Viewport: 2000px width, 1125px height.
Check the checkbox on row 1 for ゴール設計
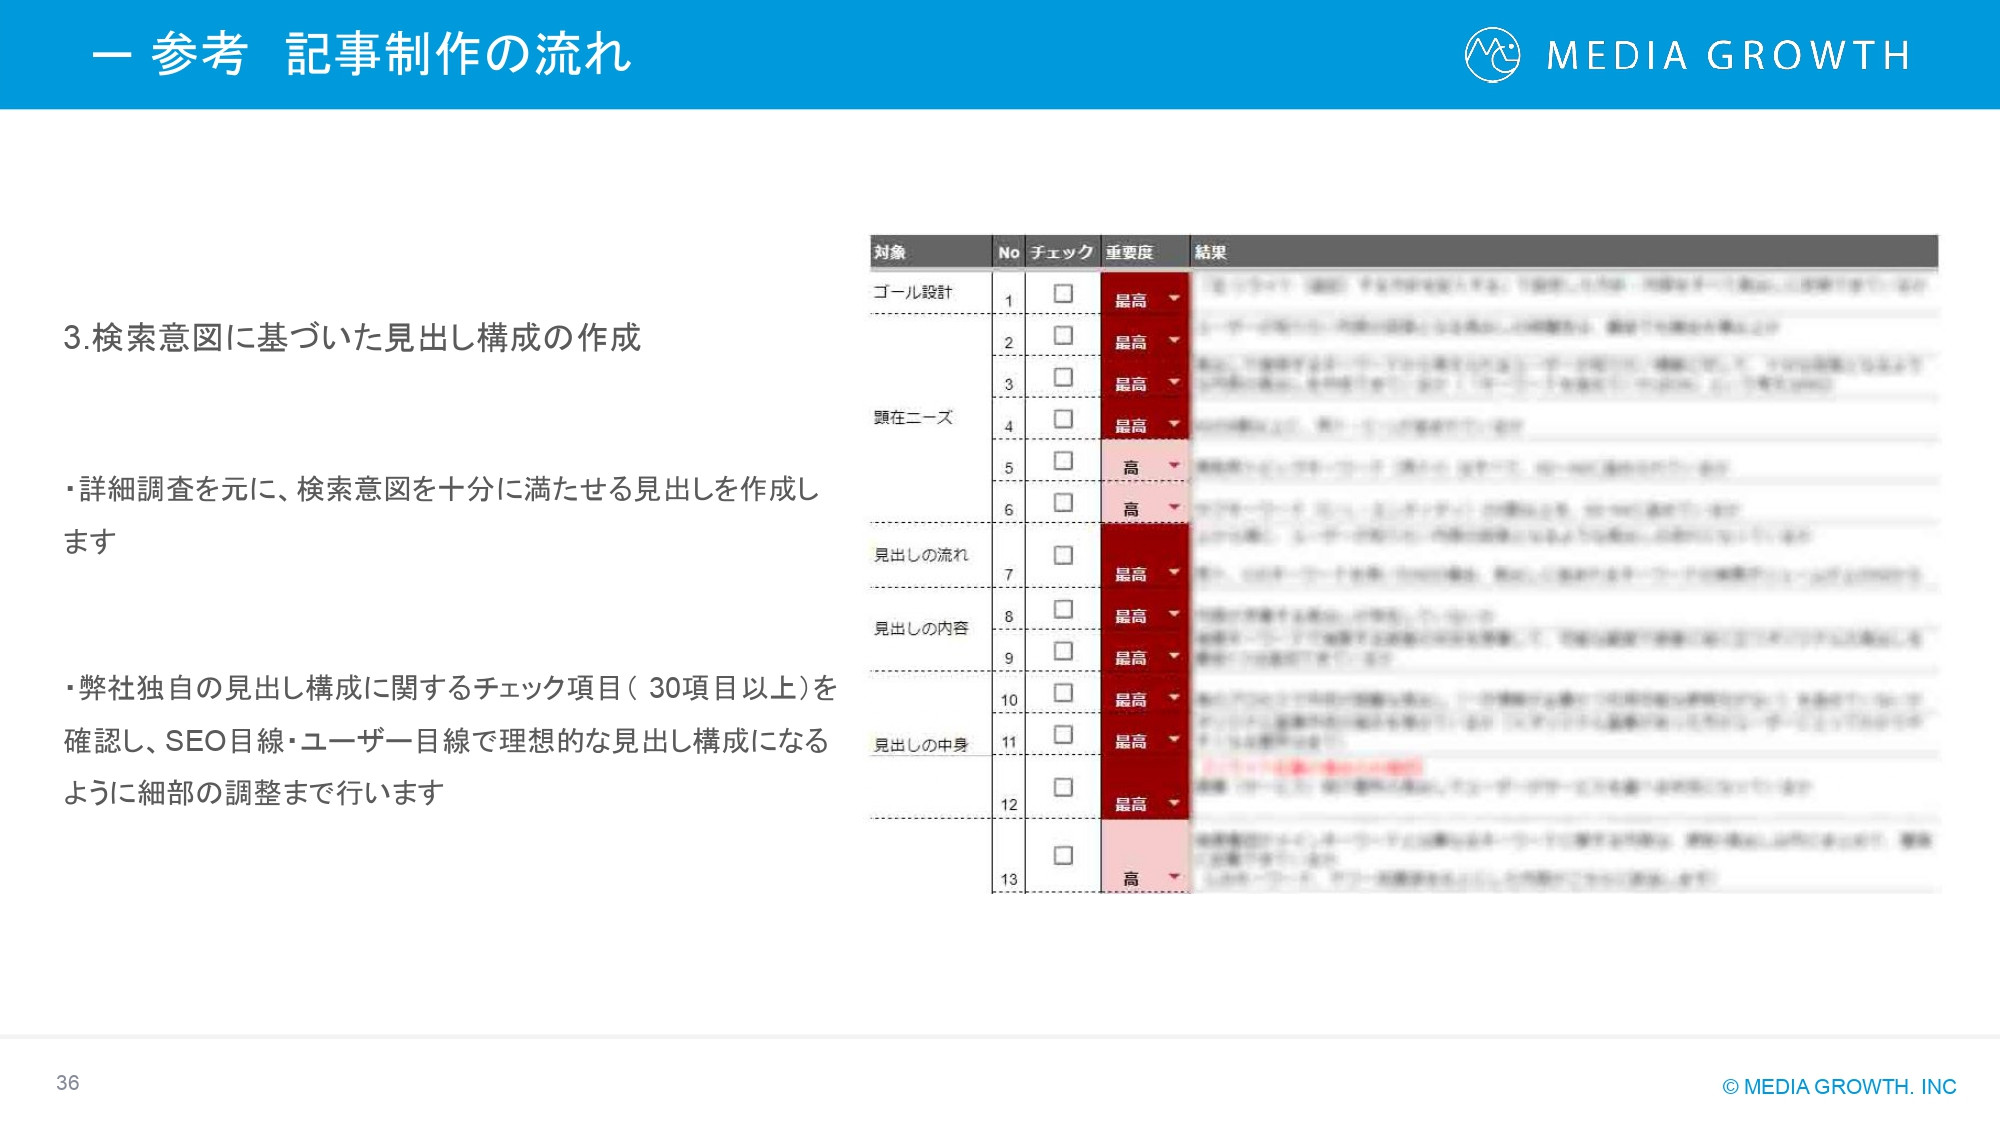click(1063, 294)
